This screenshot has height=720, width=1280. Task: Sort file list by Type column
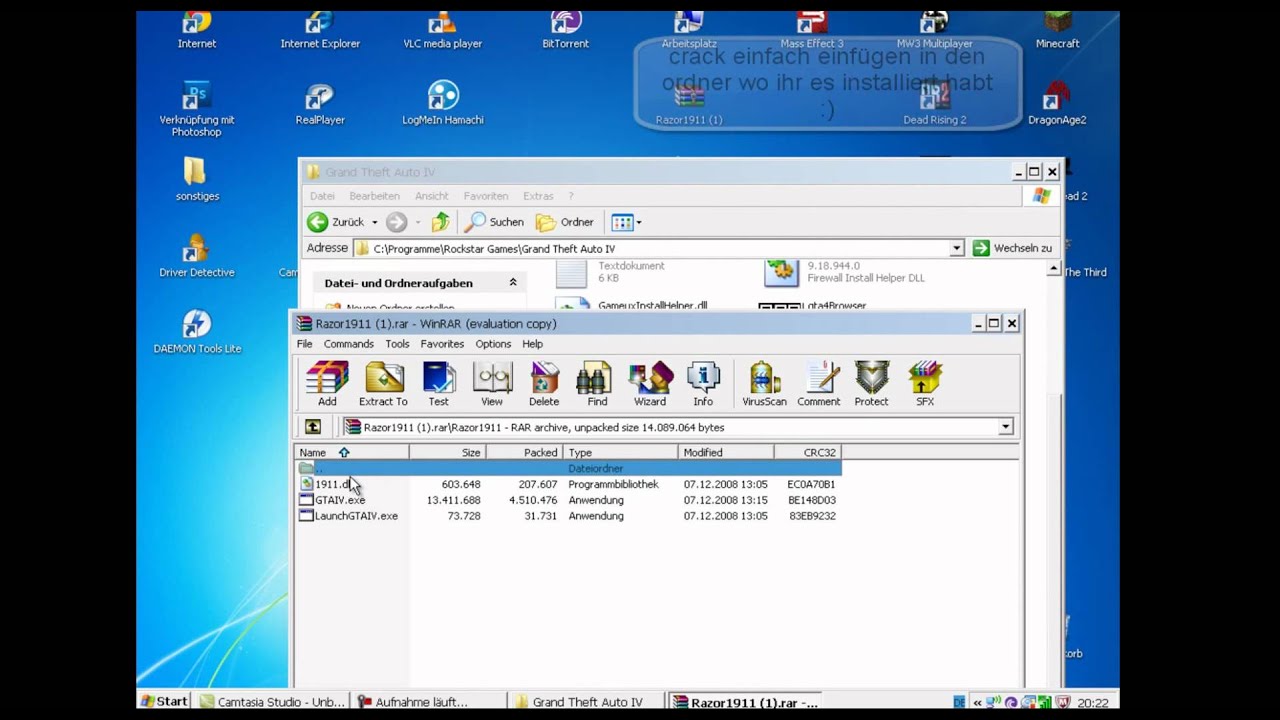[x=621, y=452]
